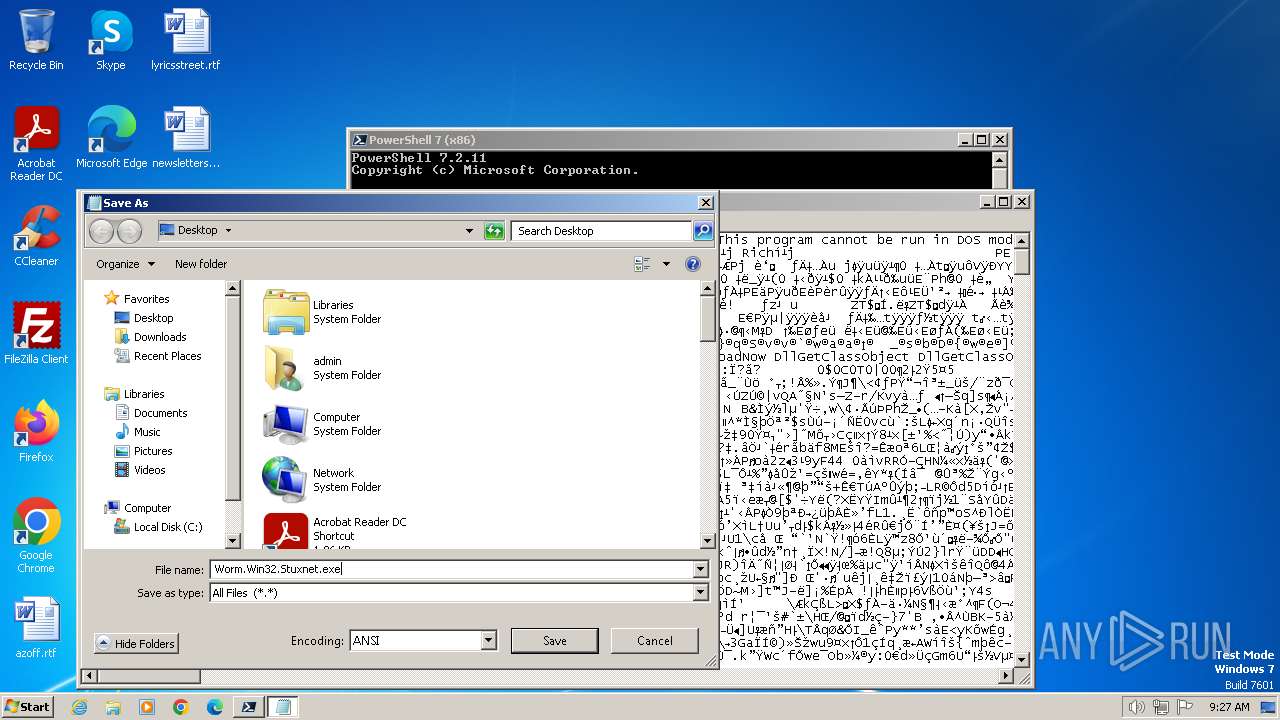Open the Encoding ANSI dropdown
This screenshot has height=720, width=1280.
tap(489, 641)
